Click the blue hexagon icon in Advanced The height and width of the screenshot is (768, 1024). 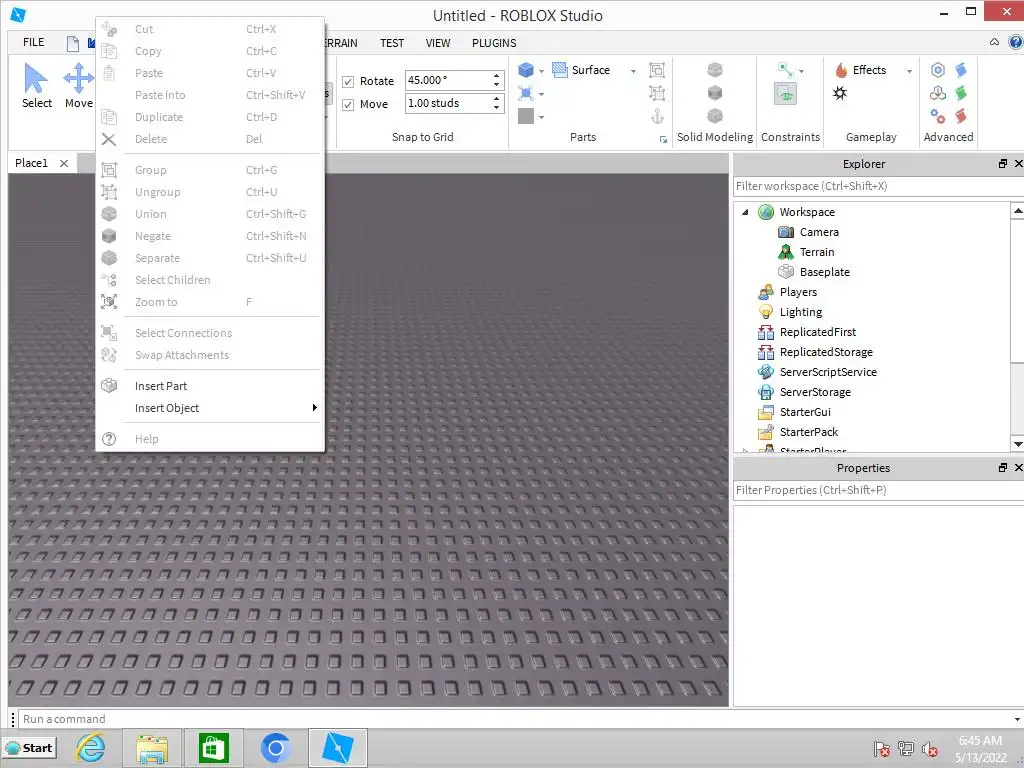coord(938,70)
